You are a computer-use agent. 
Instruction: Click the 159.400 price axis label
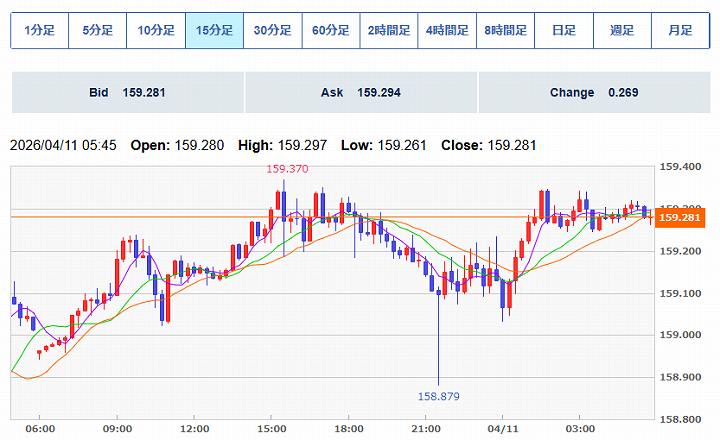point(679,167)
